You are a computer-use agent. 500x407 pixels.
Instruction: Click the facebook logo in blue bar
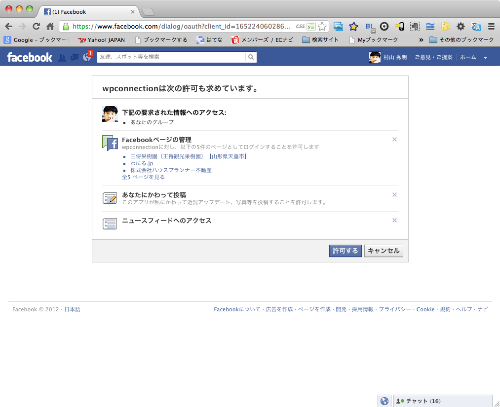click(30, 57)
